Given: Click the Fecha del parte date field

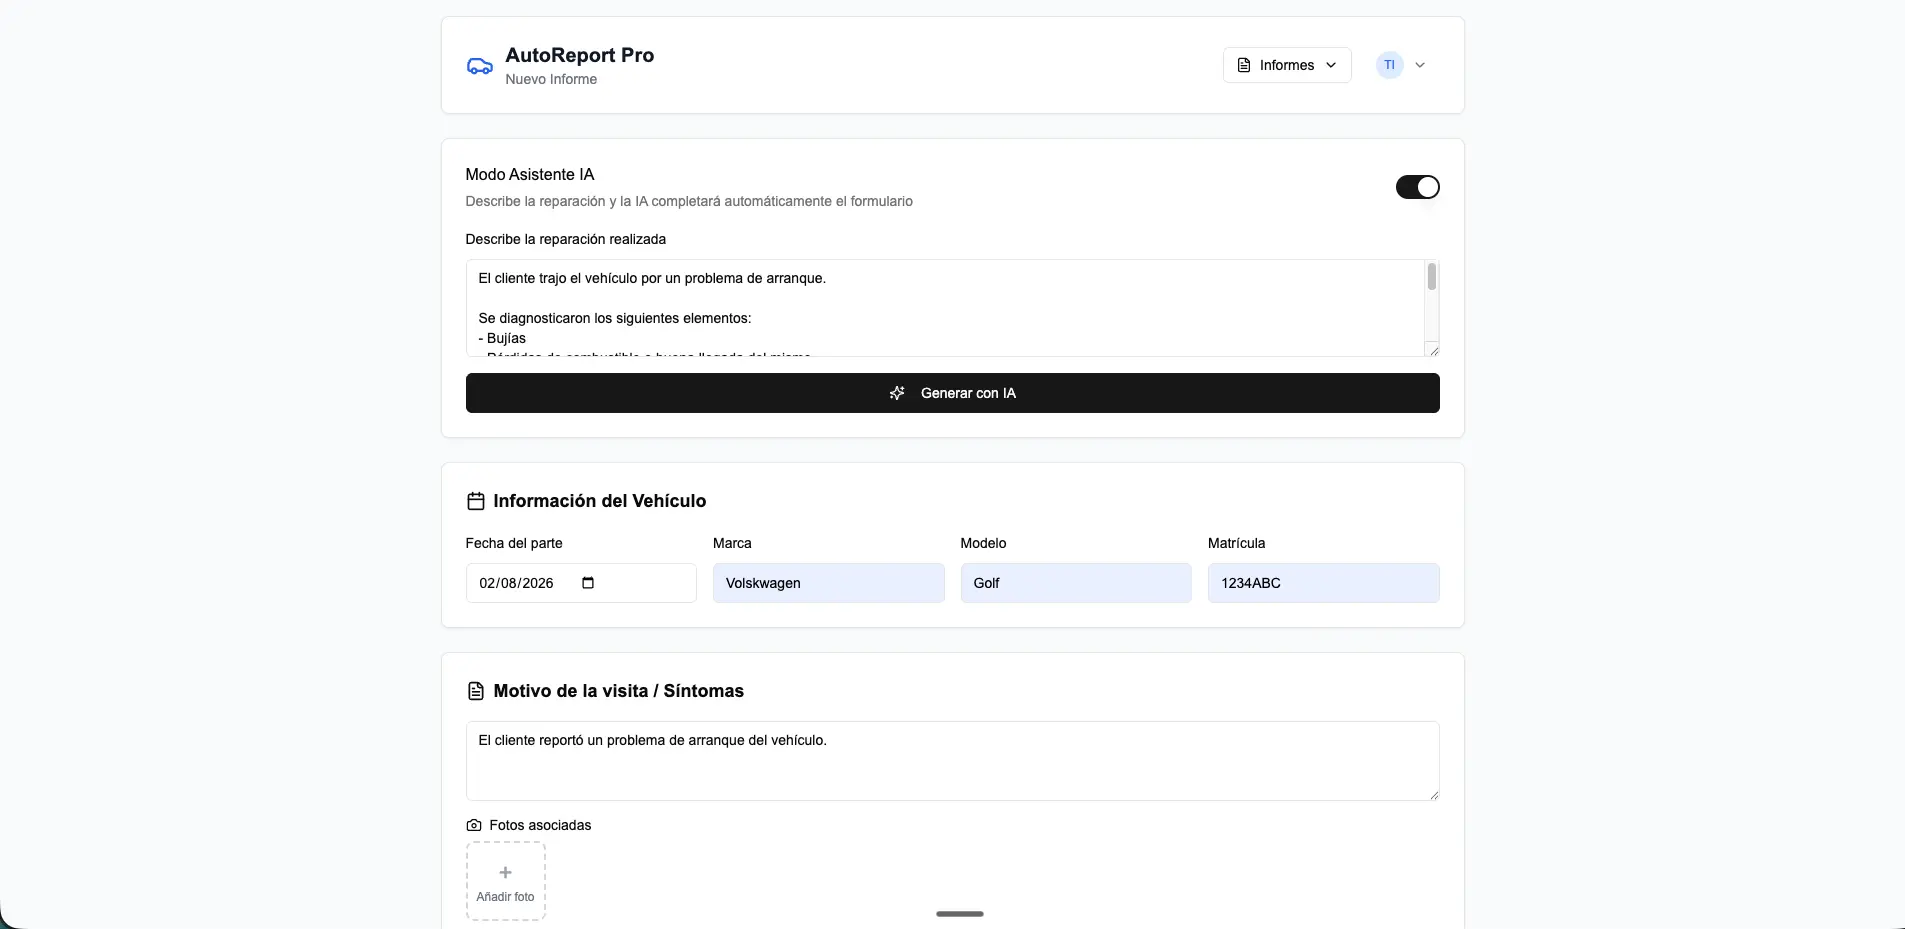Looking at the screenshot, I should coord(581,583).
